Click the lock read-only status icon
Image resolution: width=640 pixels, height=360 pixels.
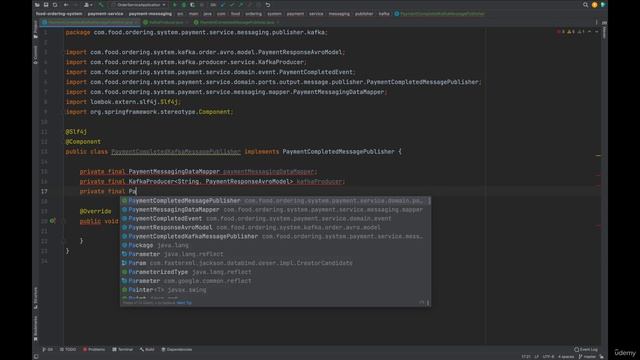[x=602, y=357]
